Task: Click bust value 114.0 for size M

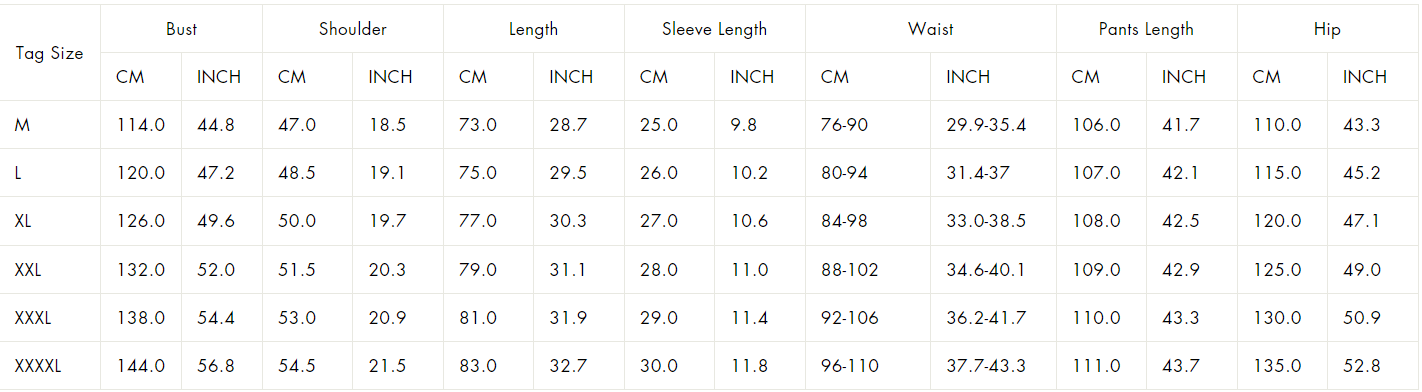Action: pyautogui.click(x=141, y=125)
